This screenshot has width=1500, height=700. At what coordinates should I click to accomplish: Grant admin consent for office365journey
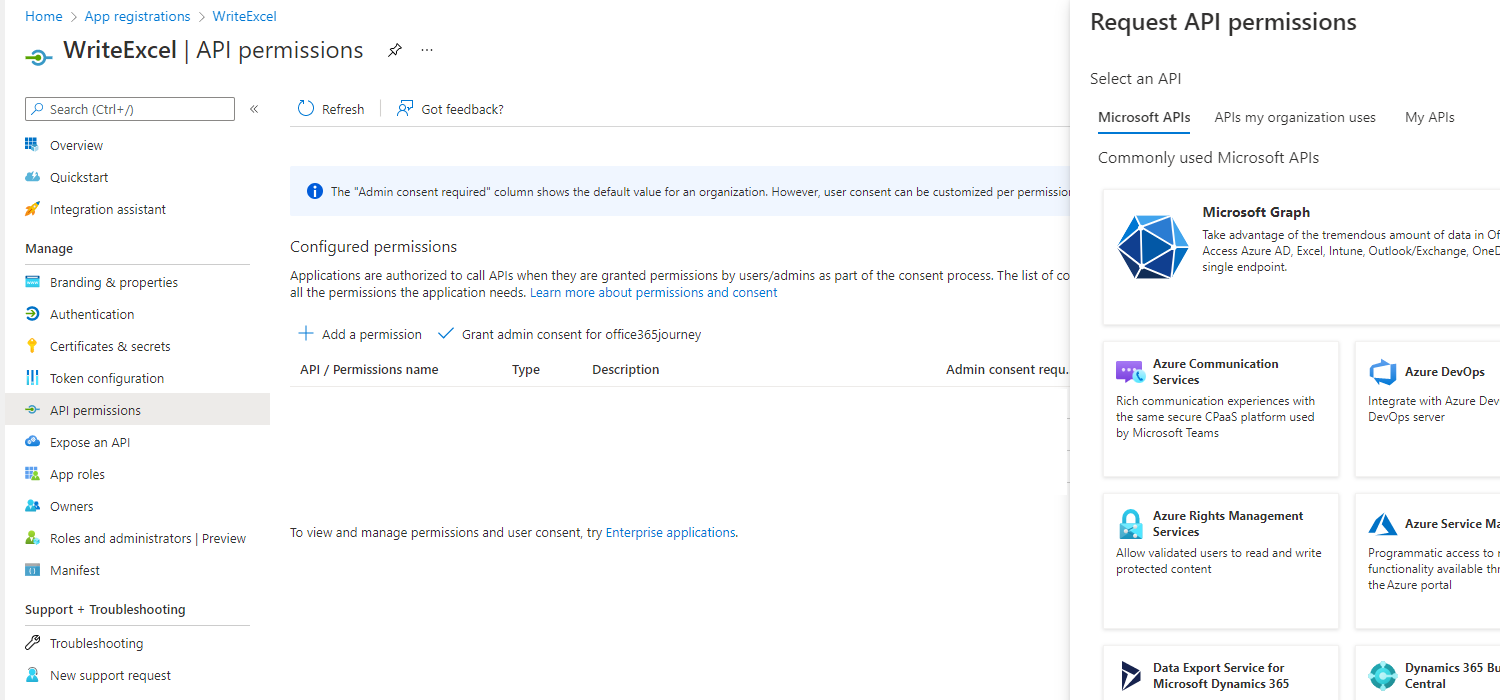click(x=570, y=334)
